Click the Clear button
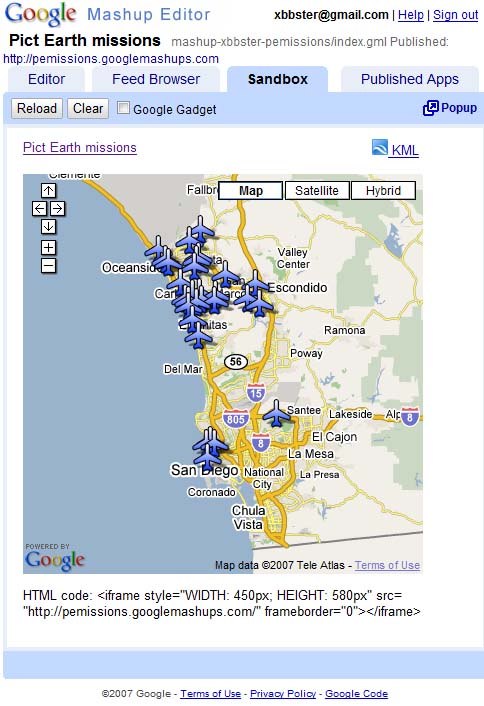The image size is (484, 706). point(88,109)
